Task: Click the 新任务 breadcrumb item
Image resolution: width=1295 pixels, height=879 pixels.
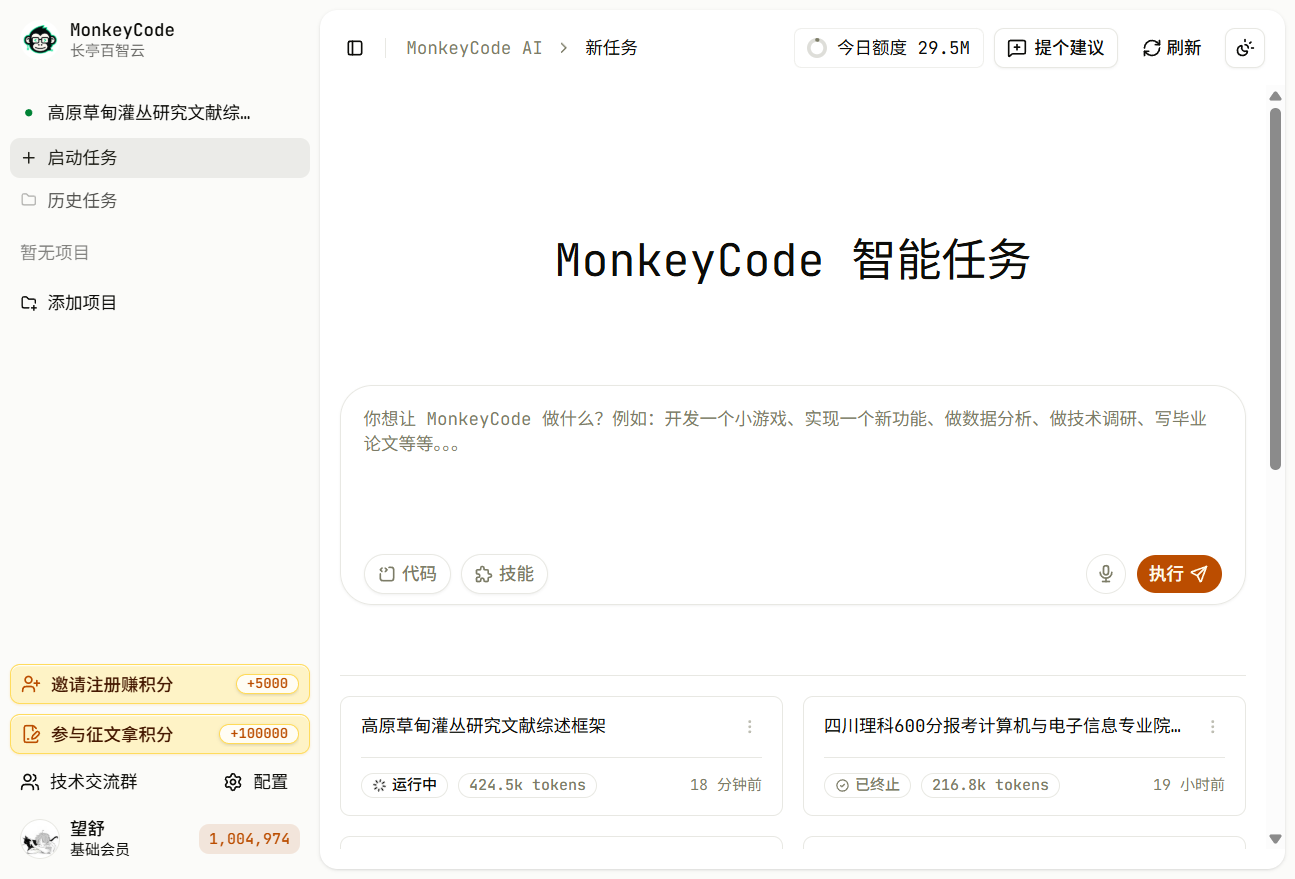Action: click(611, 48)
